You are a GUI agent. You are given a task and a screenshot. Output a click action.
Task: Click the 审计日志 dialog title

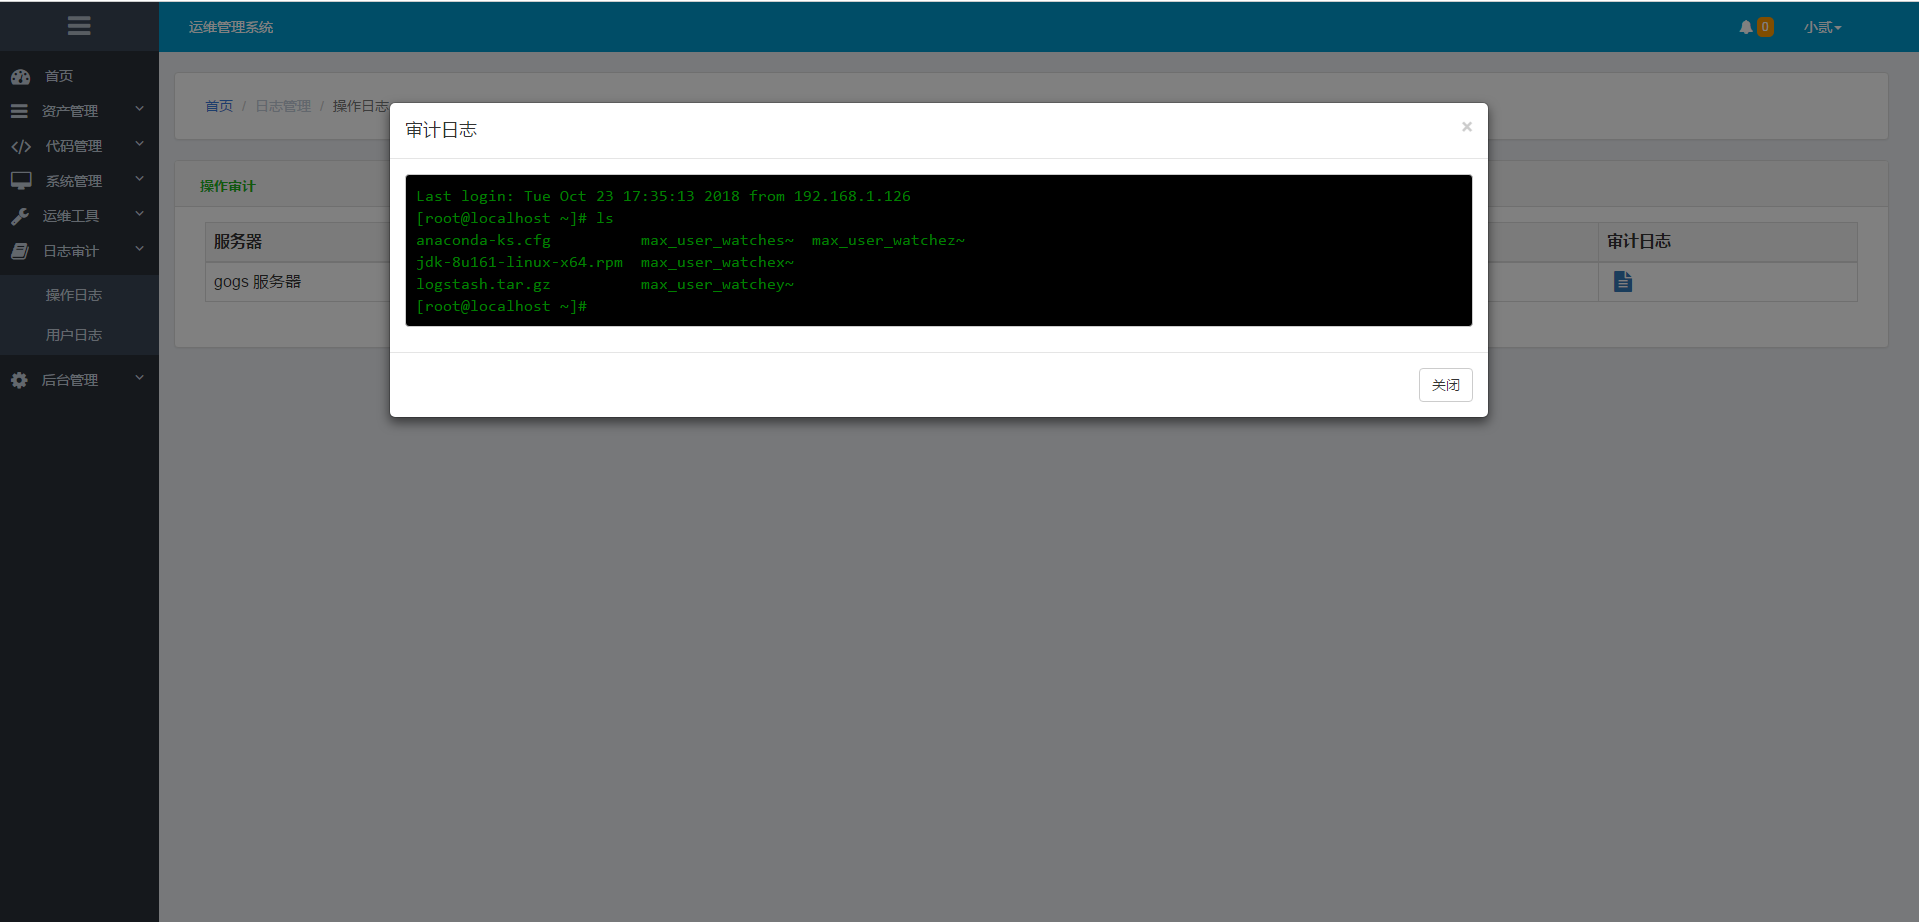point(441,130)
